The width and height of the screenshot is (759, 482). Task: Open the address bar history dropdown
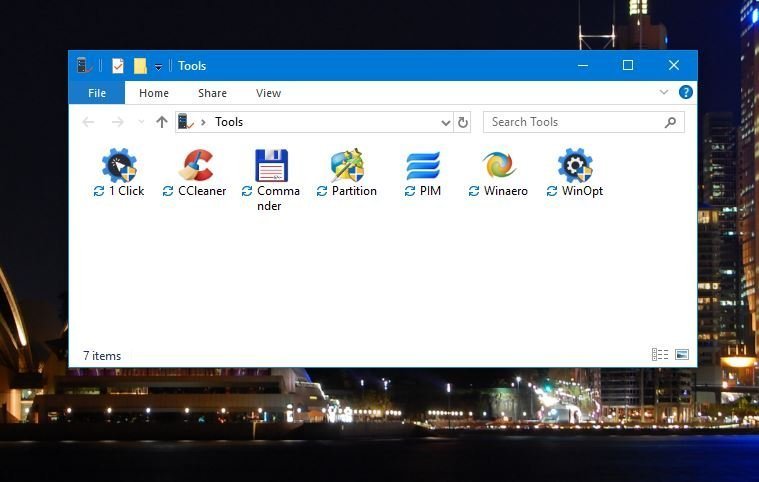[x=446, y=123]
